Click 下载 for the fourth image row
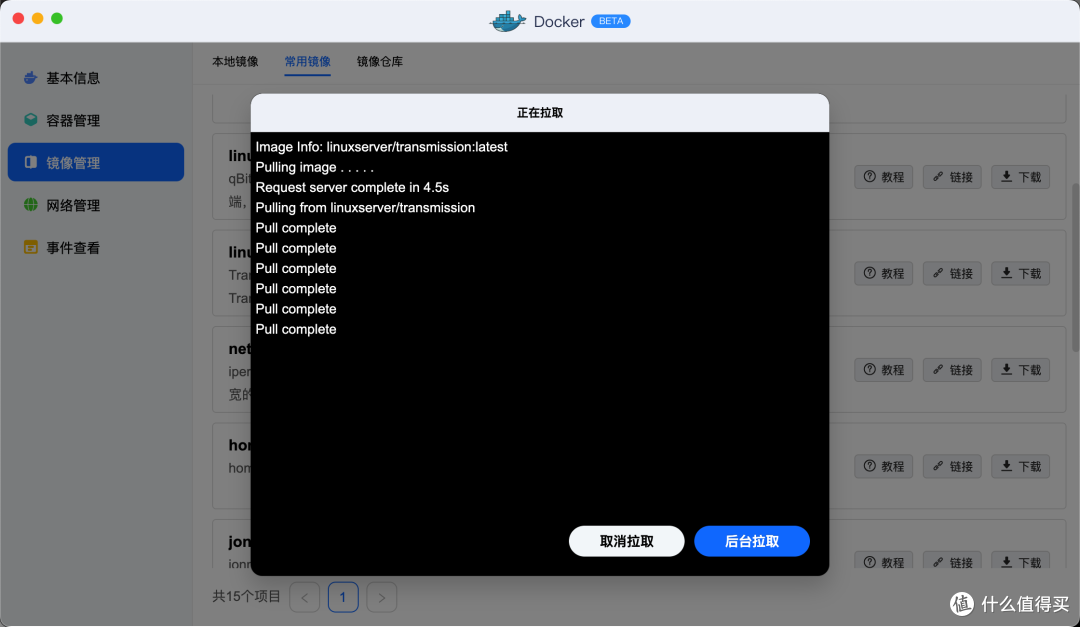The image size is (1080, 627). point(1020,466)
